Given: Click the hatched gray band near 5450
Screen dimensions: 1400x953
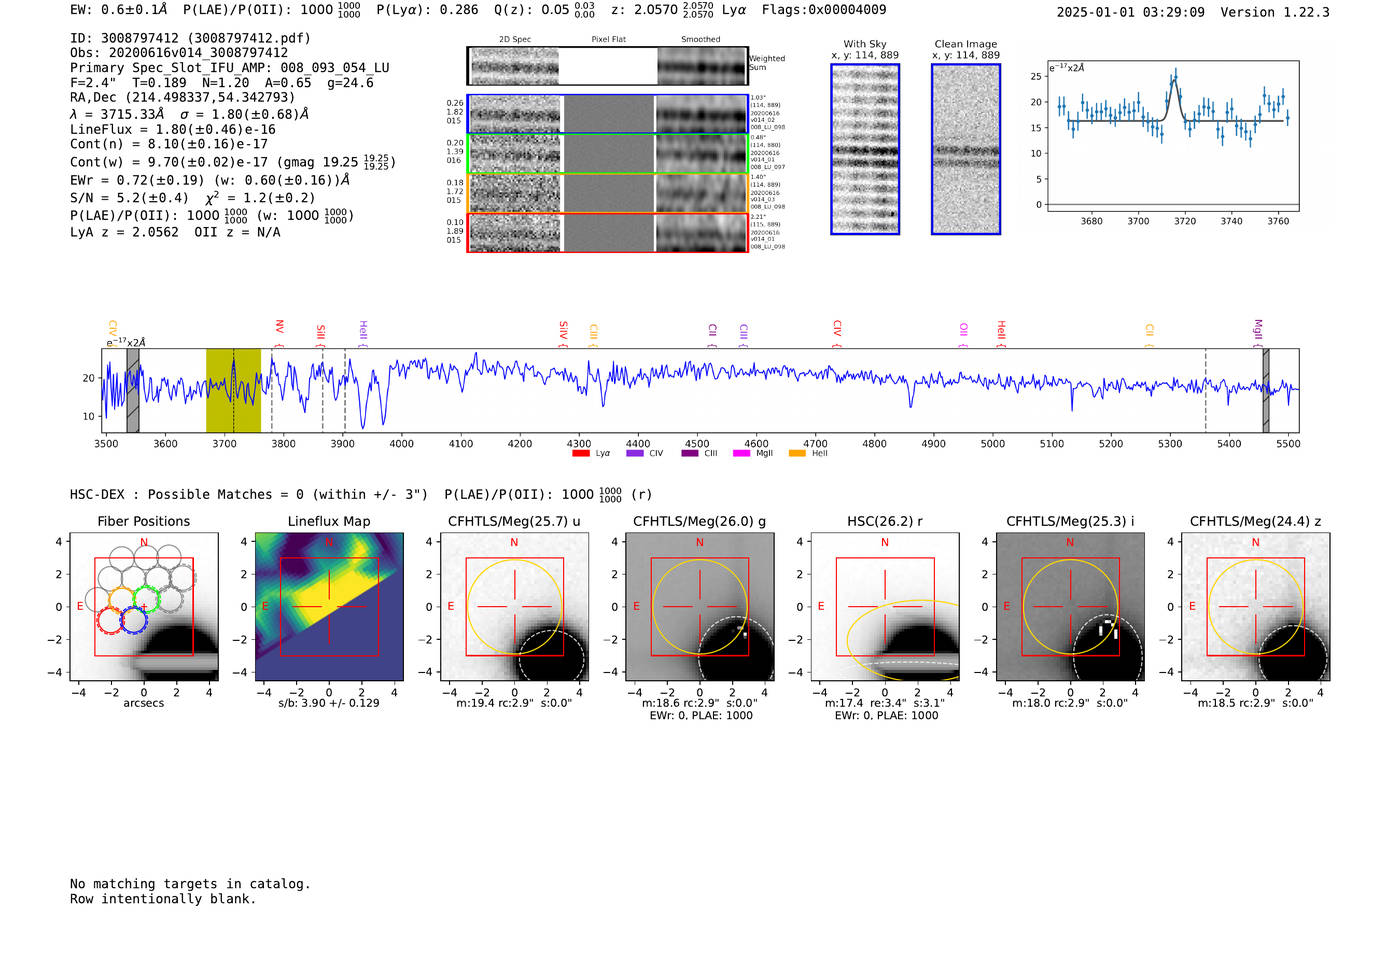Looking at the screenshot, I should point(1266,390).
